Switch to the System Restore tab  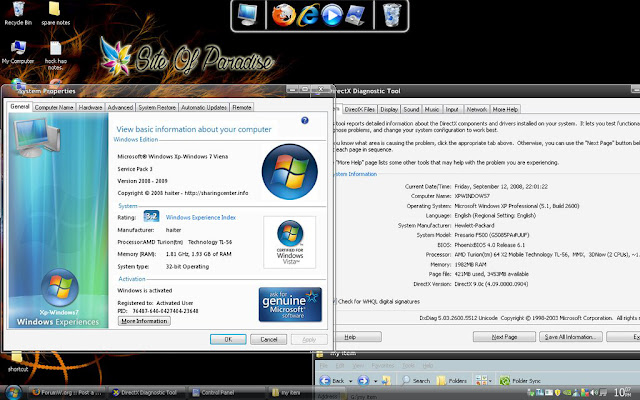157,107
